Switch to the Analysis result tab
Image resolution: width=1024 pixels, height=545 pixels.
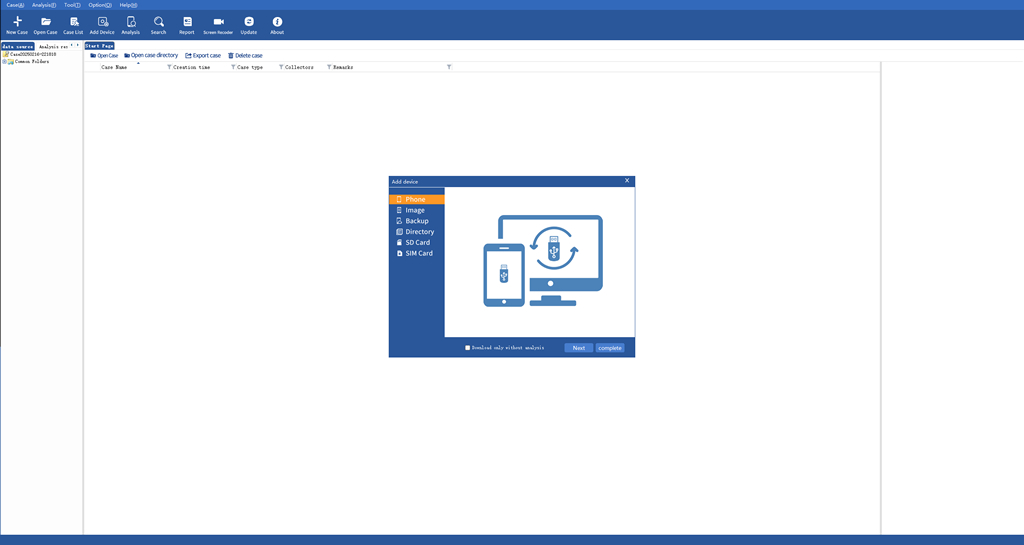pos(52,46)
